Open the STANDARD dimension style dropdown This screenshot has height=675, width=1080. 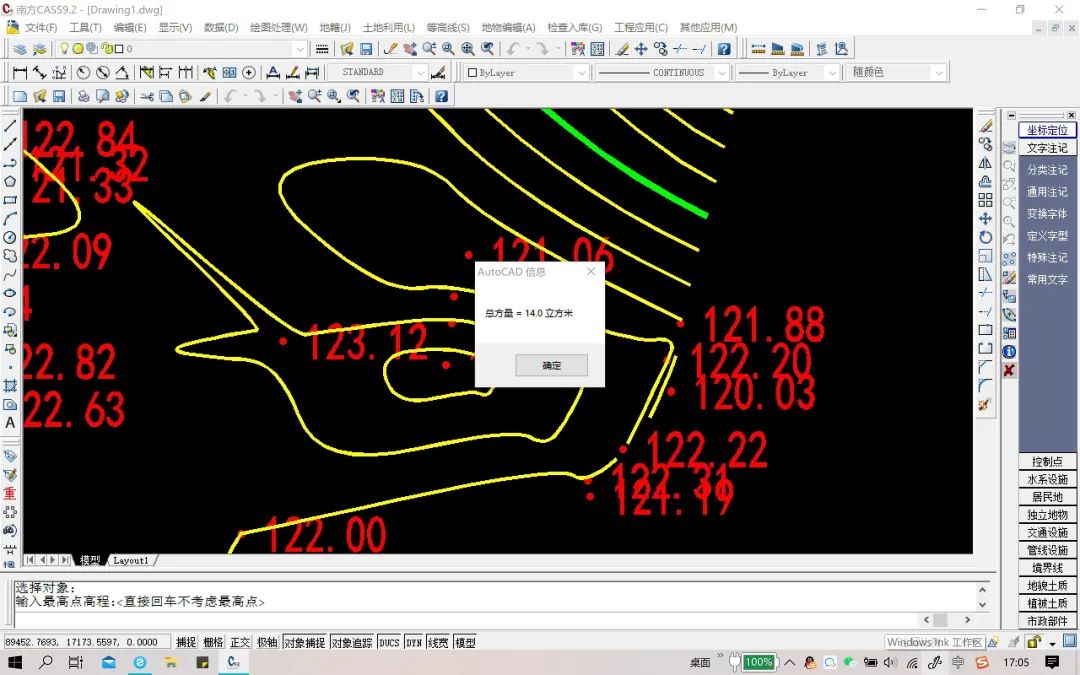coord(420,72)
